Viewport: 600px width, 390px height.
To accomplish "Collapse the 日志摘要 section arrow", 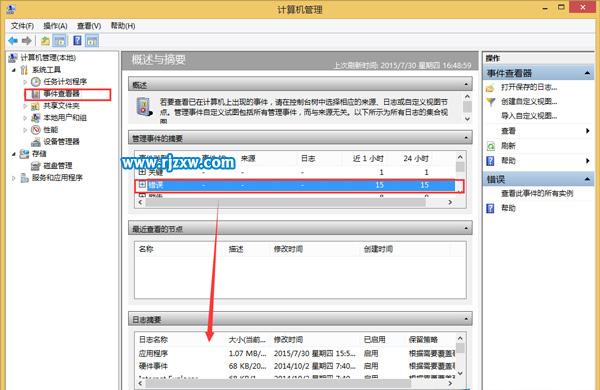I will (x=466, y=319).
